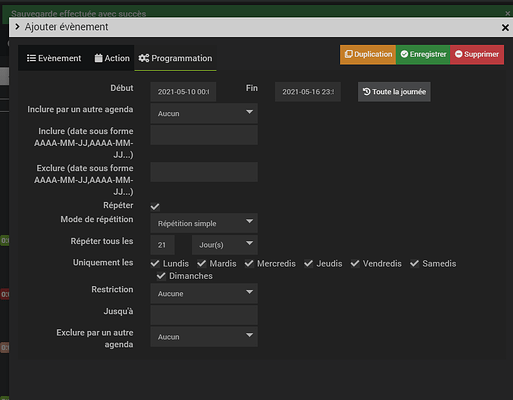513x400 pixels.
Task: Click the Jusqu'à input field
Action: click(x=204, y=315)
